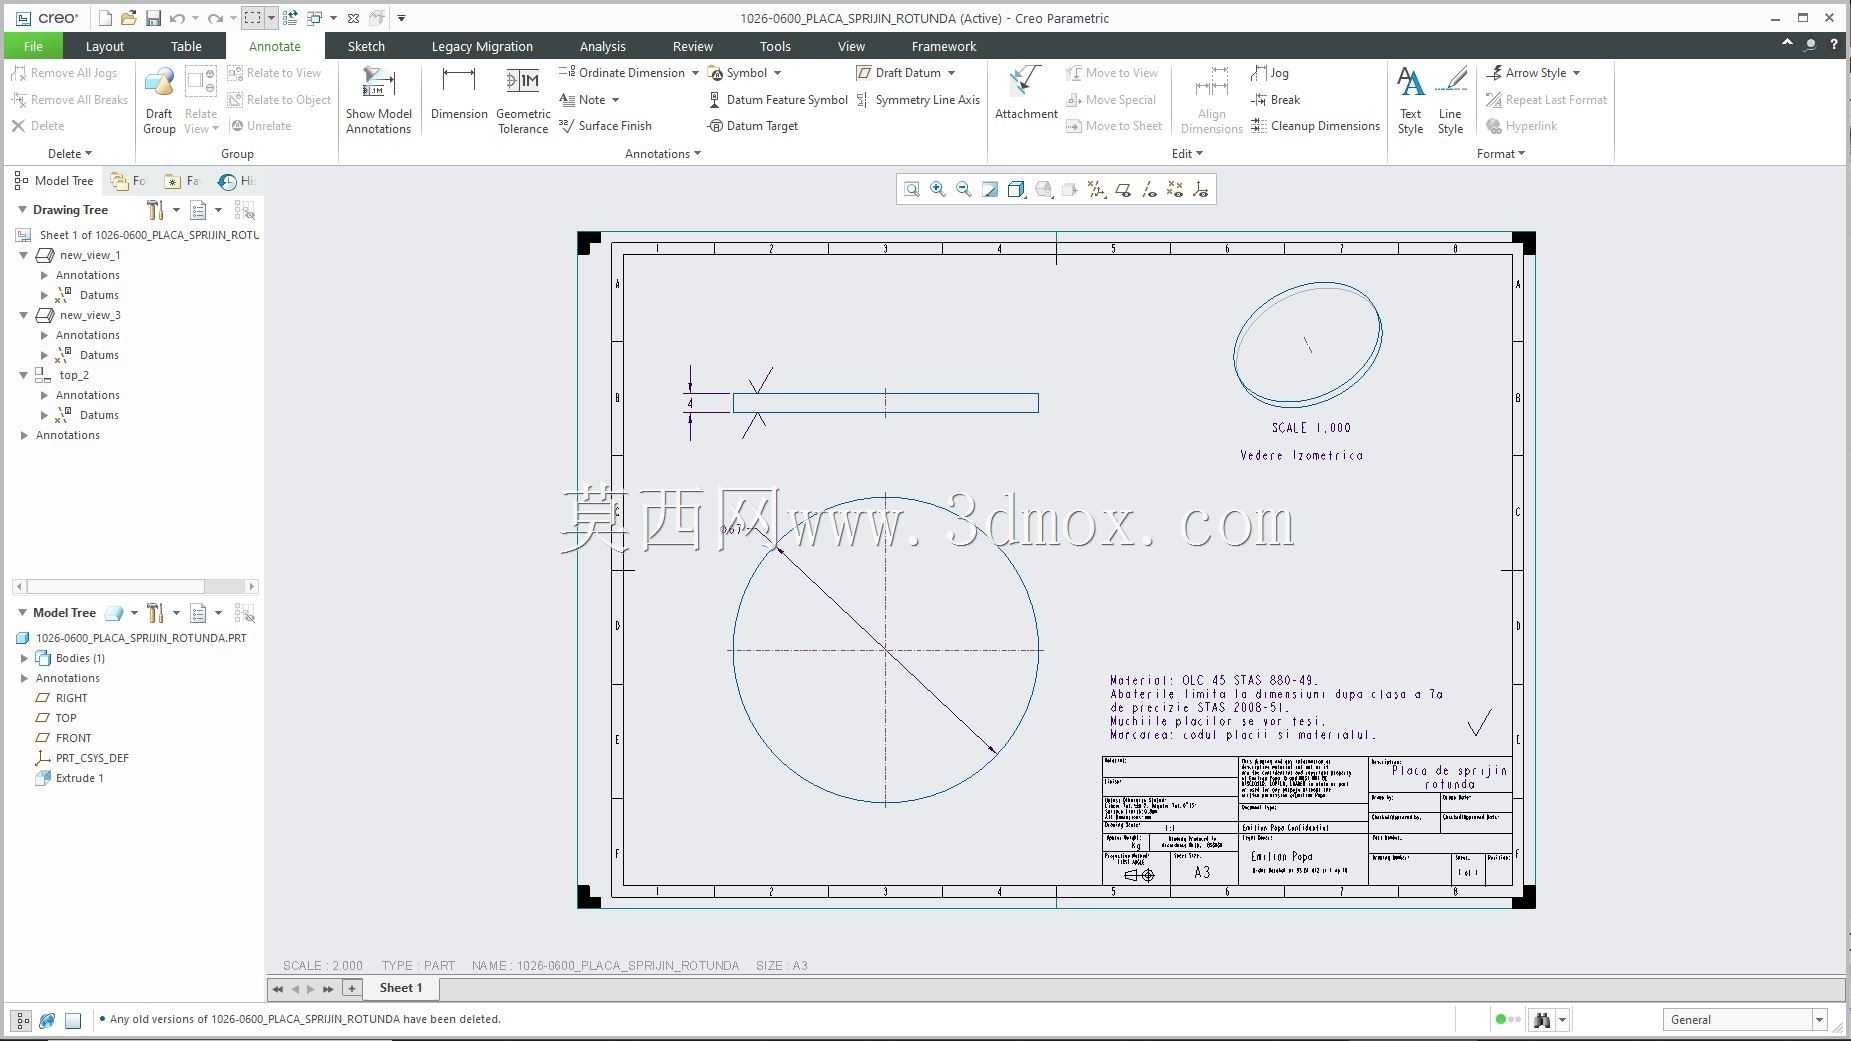Open the Arrow Style dropdown
This screenshot has height=1041, width=1851.
point(1576,73)
